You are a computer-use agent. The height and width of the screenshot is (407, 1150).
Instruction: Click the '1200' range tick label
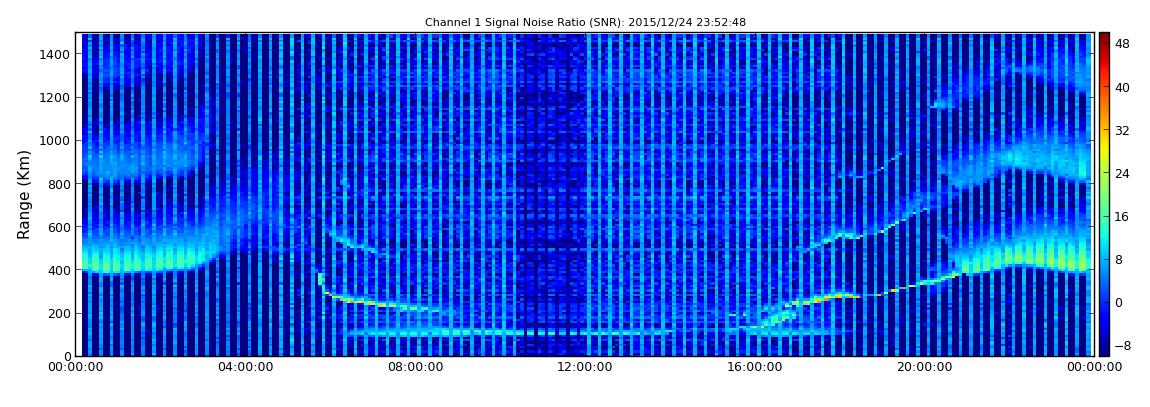[x=56, y=98]
